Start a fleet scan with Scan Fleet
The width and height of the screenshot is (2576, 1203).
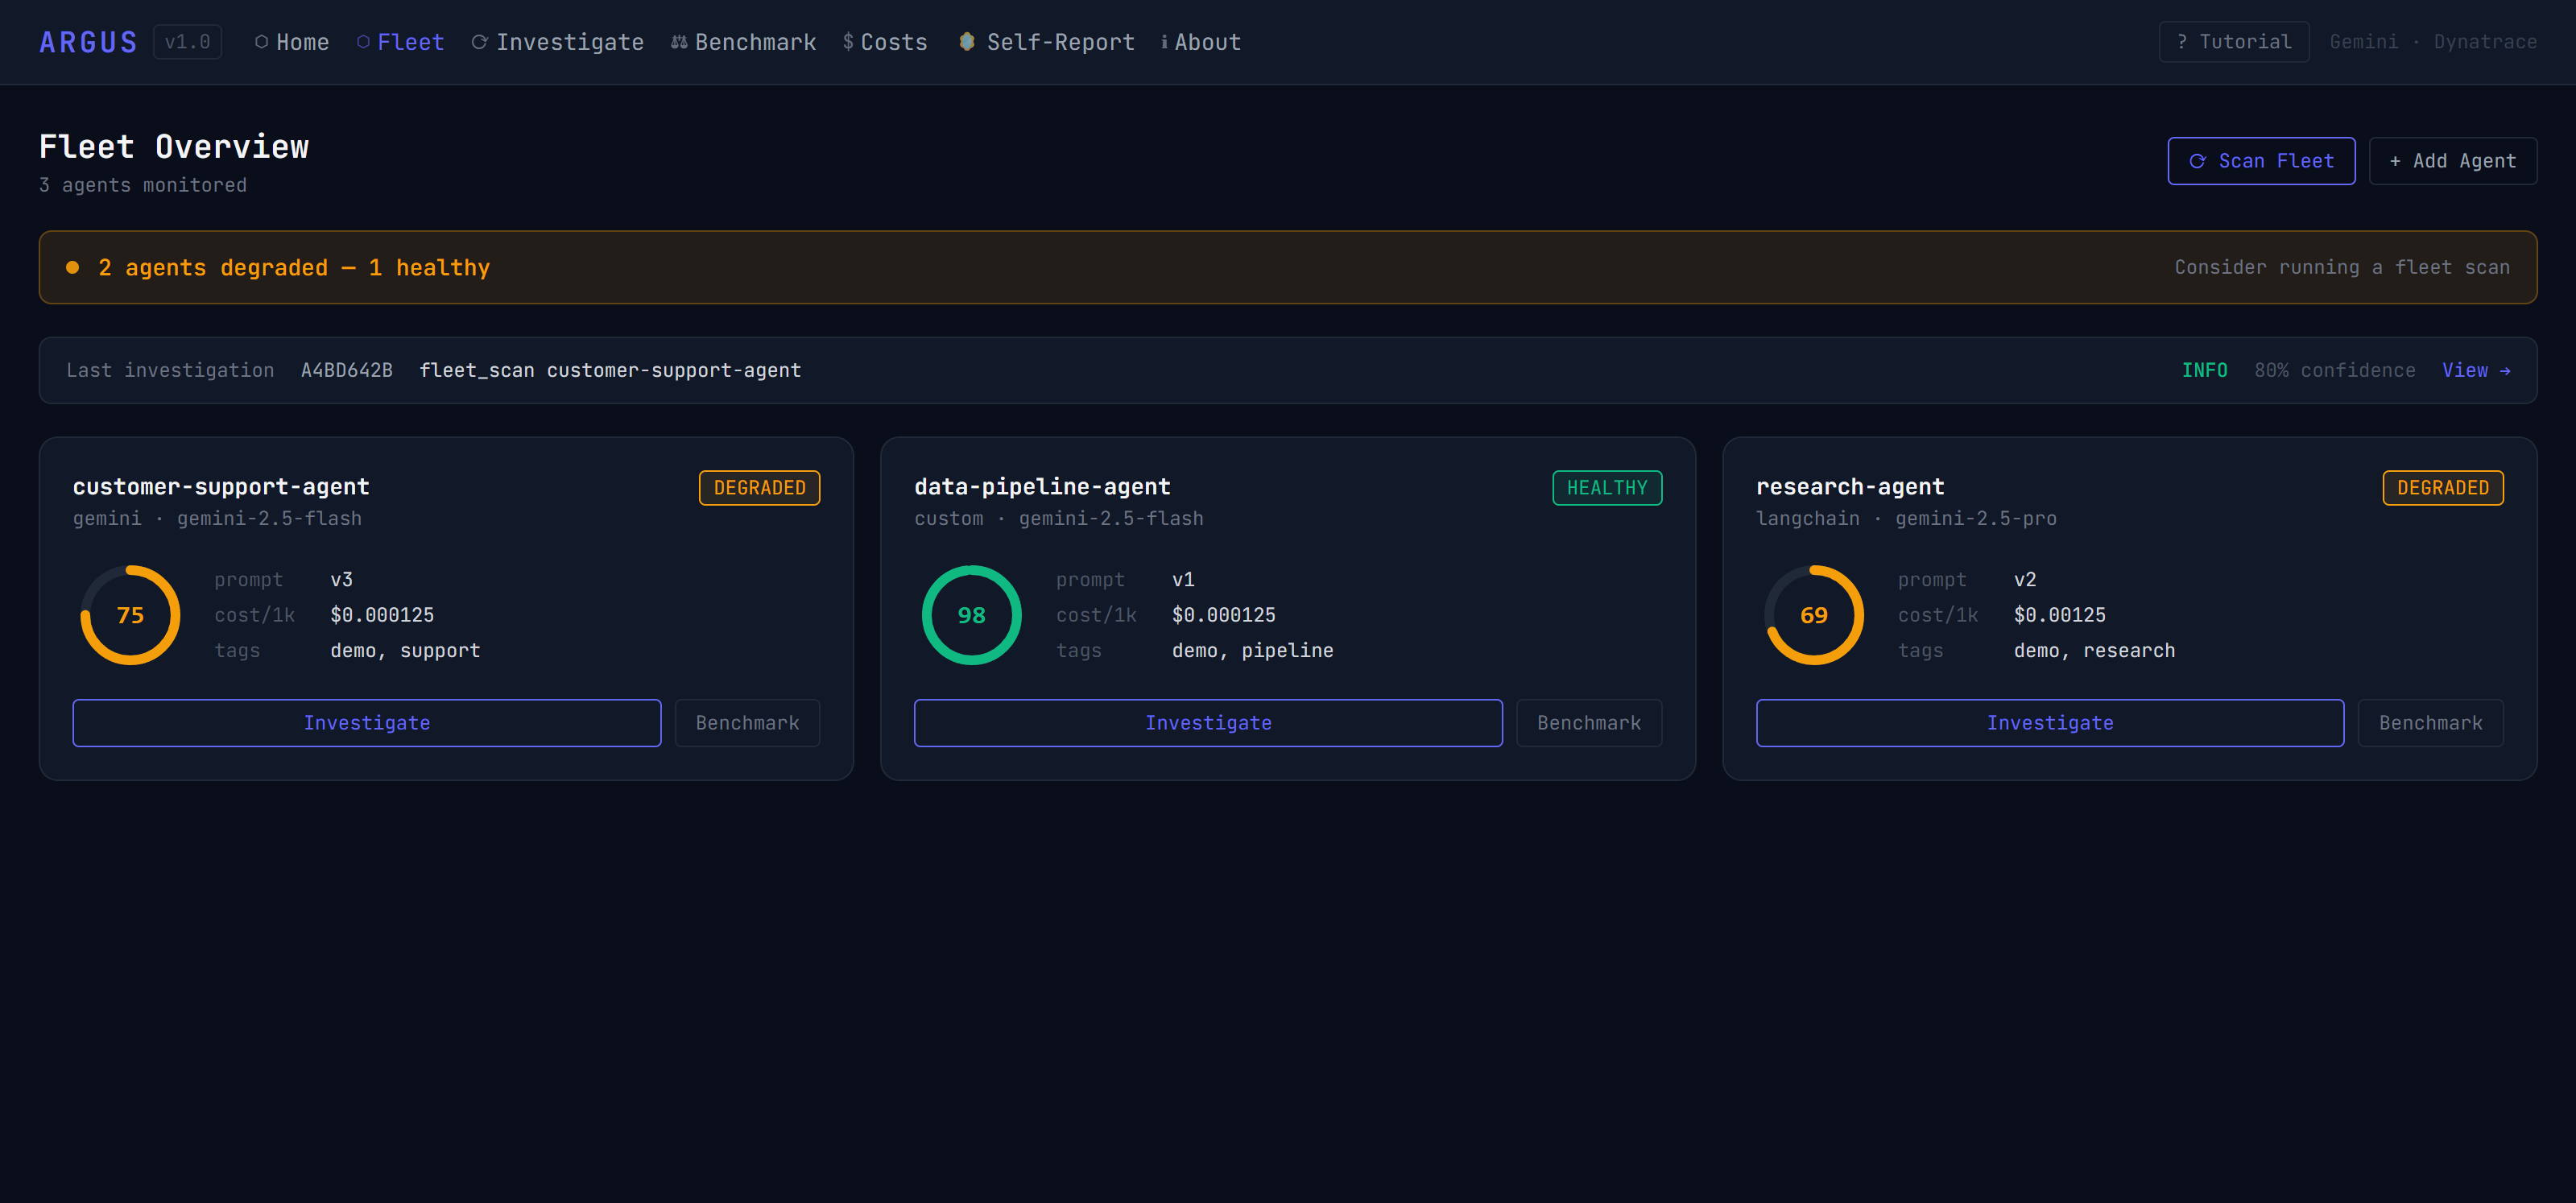click(2261, 161)
